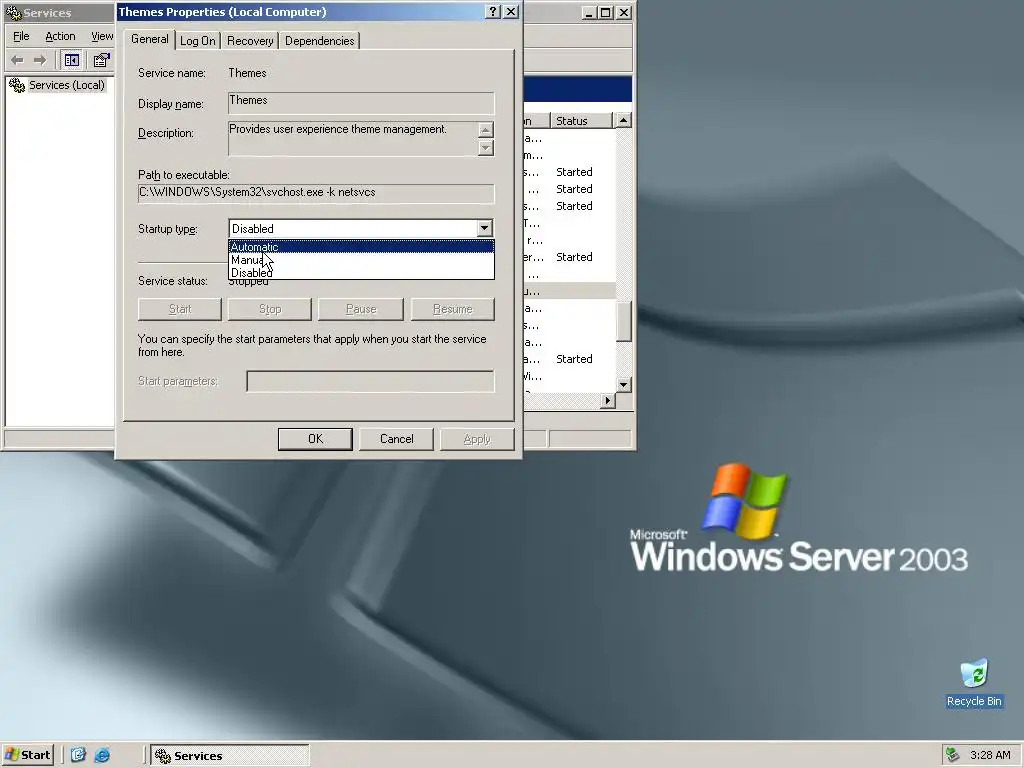
Task: Minimize the Services window
Action: pyautogui.click(x=590, y=12)
